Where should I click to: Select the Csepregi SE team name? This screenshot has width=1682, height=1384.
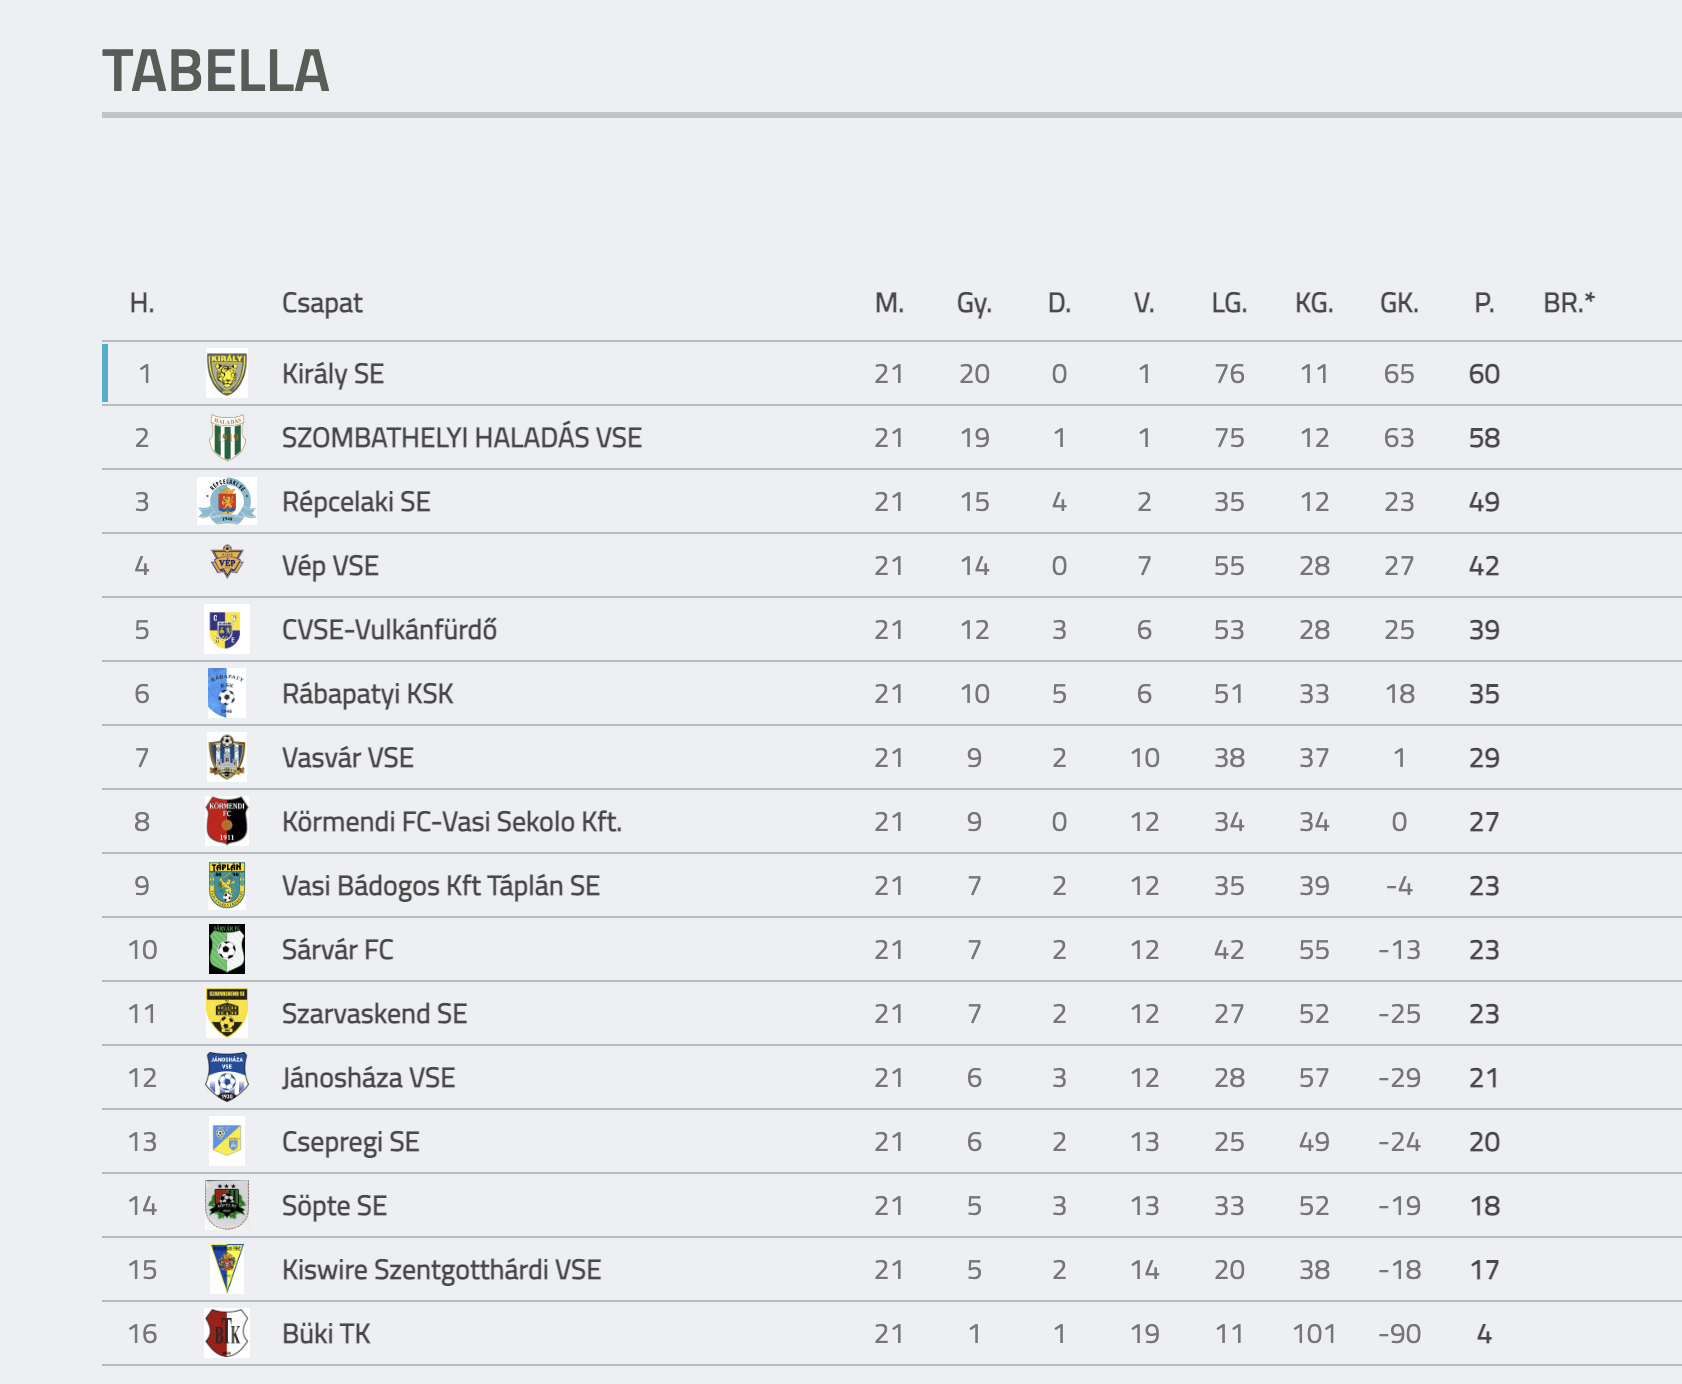click(x=350, y=1142)
